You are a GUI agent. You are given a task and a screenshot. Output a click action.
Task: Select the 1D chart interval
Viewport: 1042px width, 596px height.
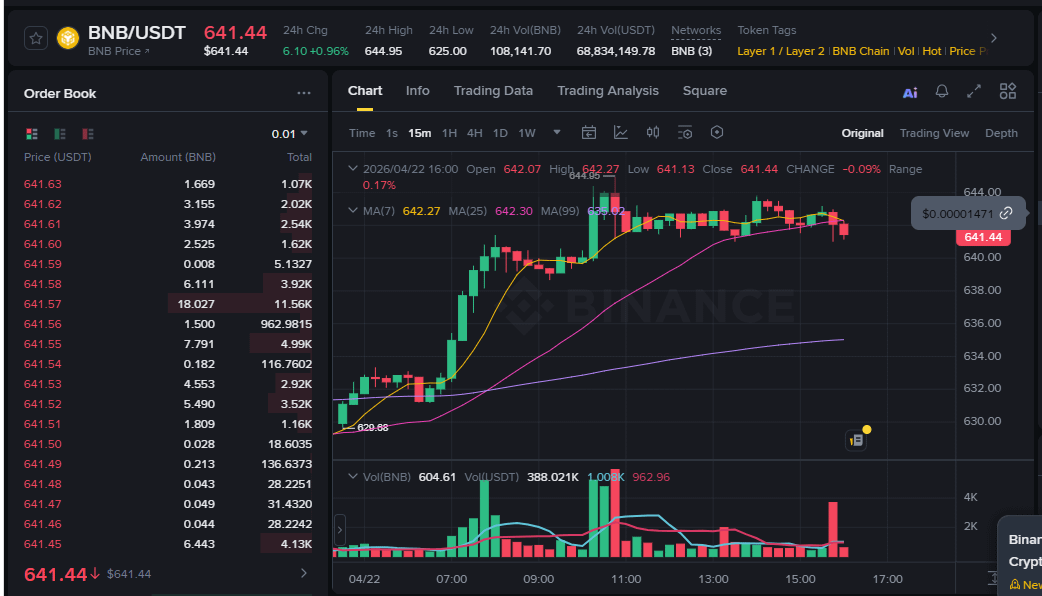500,134
